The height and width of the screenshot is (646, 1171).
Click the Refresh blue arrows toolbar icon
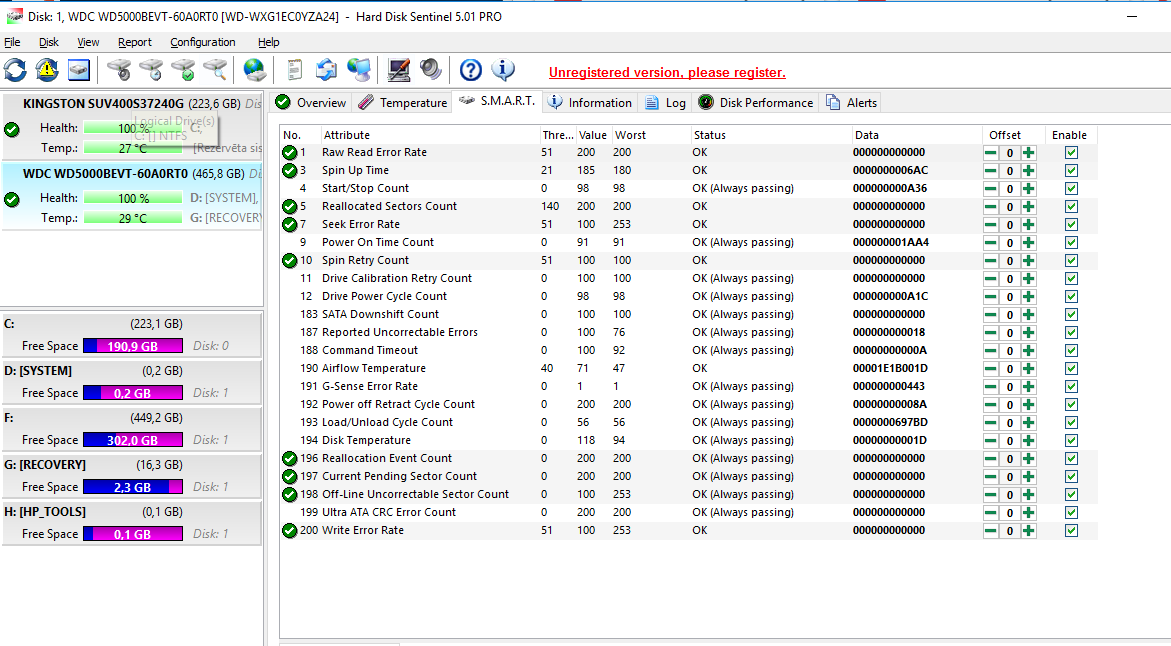(16, 70)
